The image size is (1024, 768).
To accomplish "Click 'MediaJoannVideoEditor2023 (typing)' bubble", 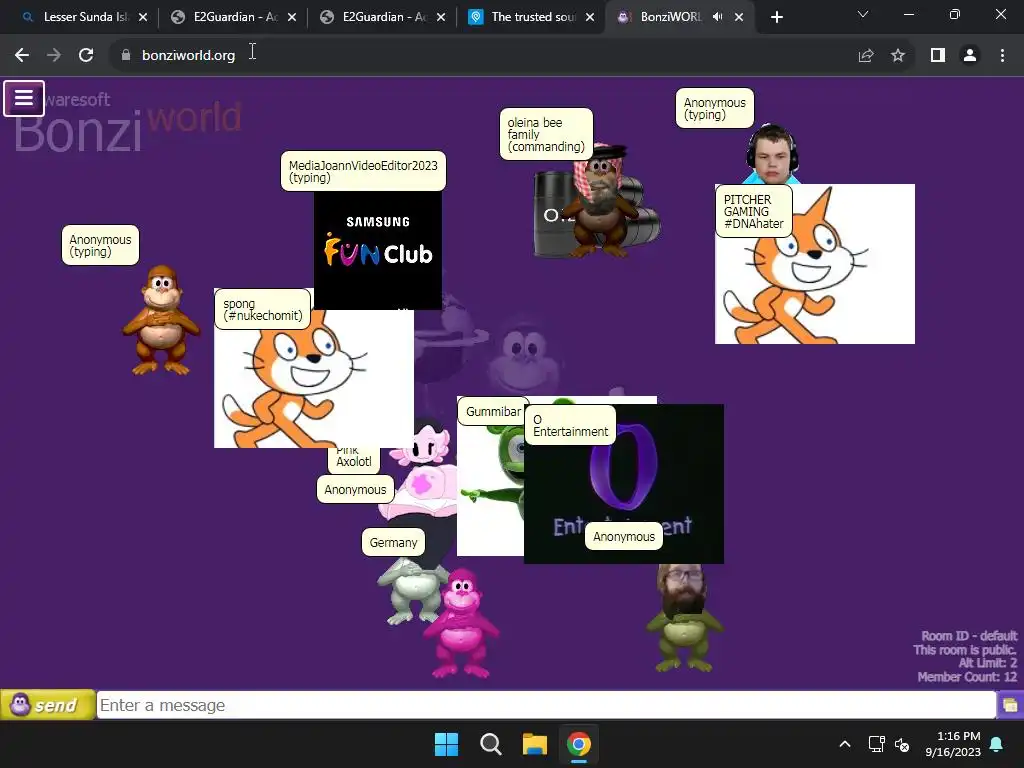I will [x=363, y=172].
